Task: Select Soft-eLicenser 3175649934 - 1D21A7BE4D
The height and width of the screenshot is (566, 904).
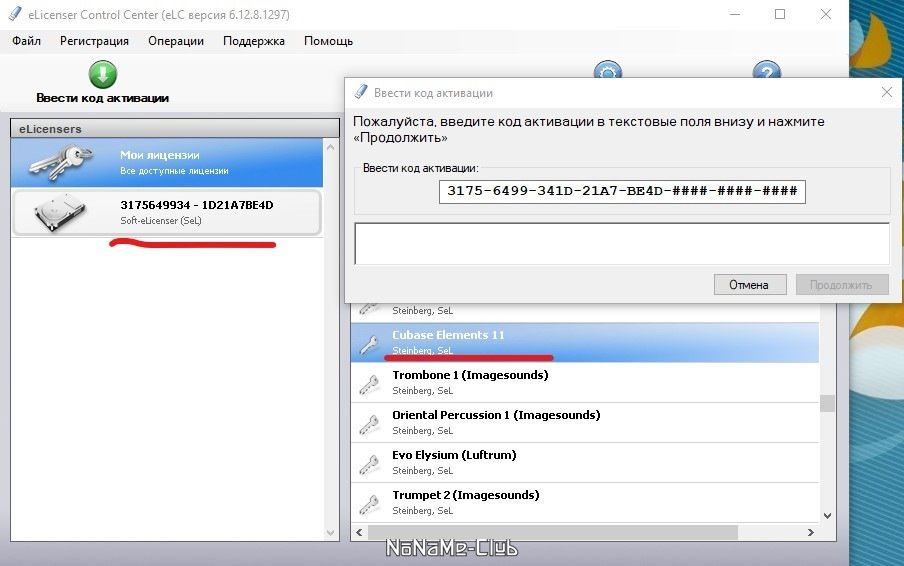Action: click(x=167, y=212)
